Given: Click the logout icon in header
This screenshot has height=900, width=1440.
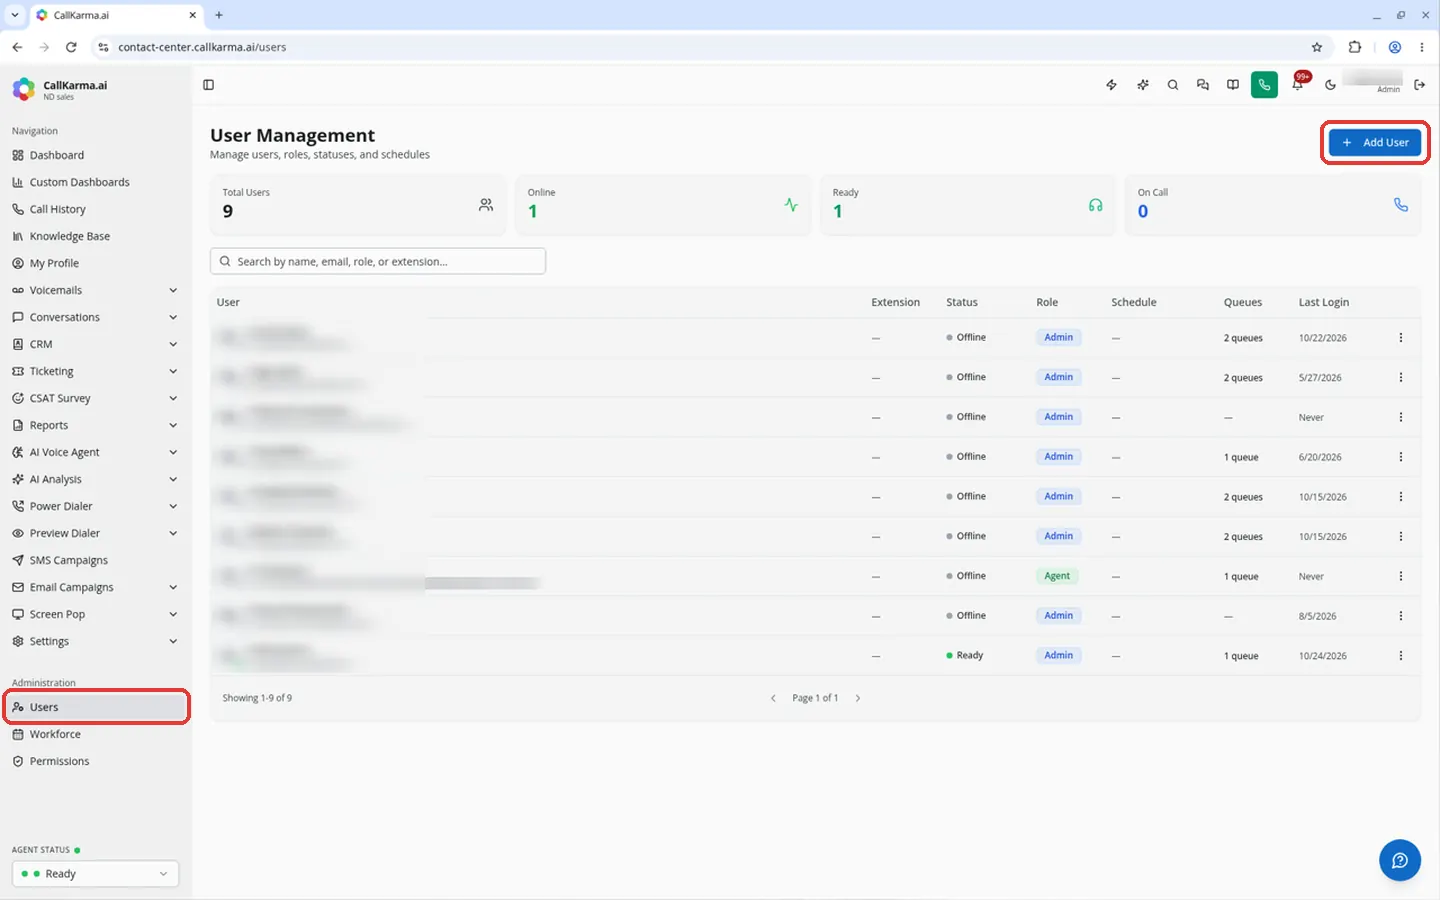Looking at the screenshot, I should 1419,85.
